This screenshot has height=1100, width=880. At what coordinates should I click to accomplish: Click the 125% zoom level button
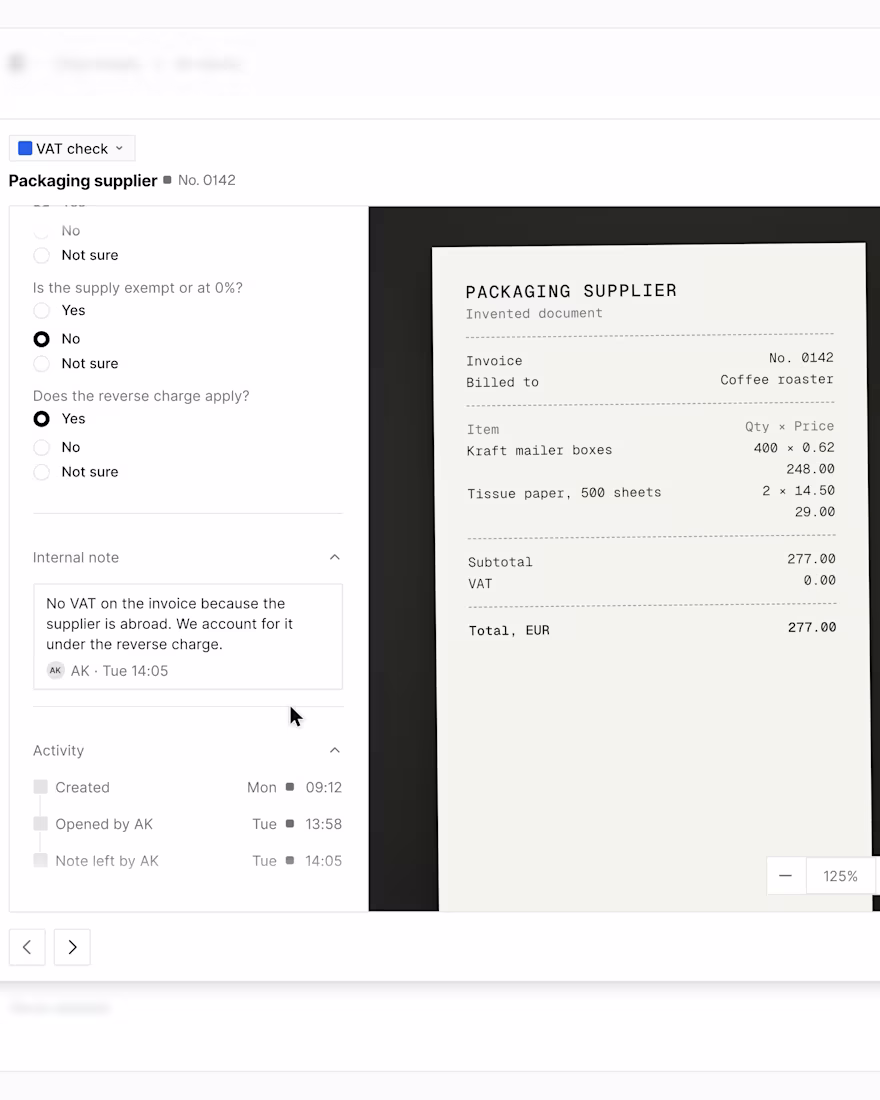tap(841, 876)
